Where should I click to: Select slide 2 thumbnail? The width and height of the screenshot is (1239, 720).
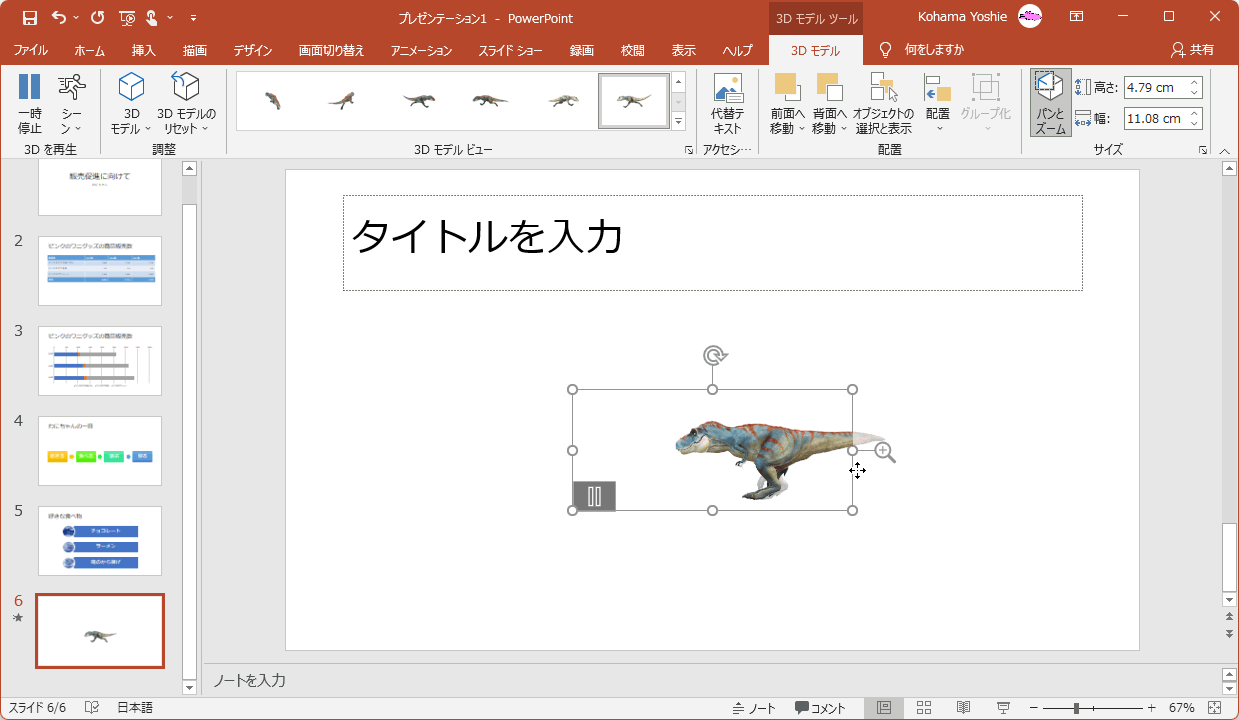point(100,270)
